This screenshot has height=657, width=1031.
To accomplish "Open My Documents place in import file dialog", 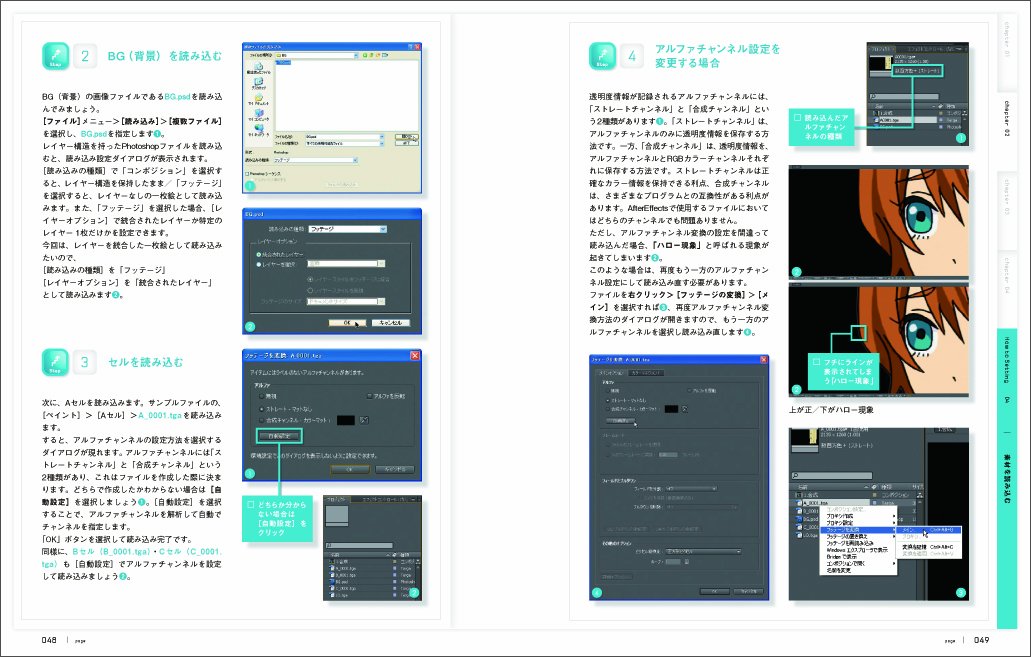I will click(x=258, y=99).
